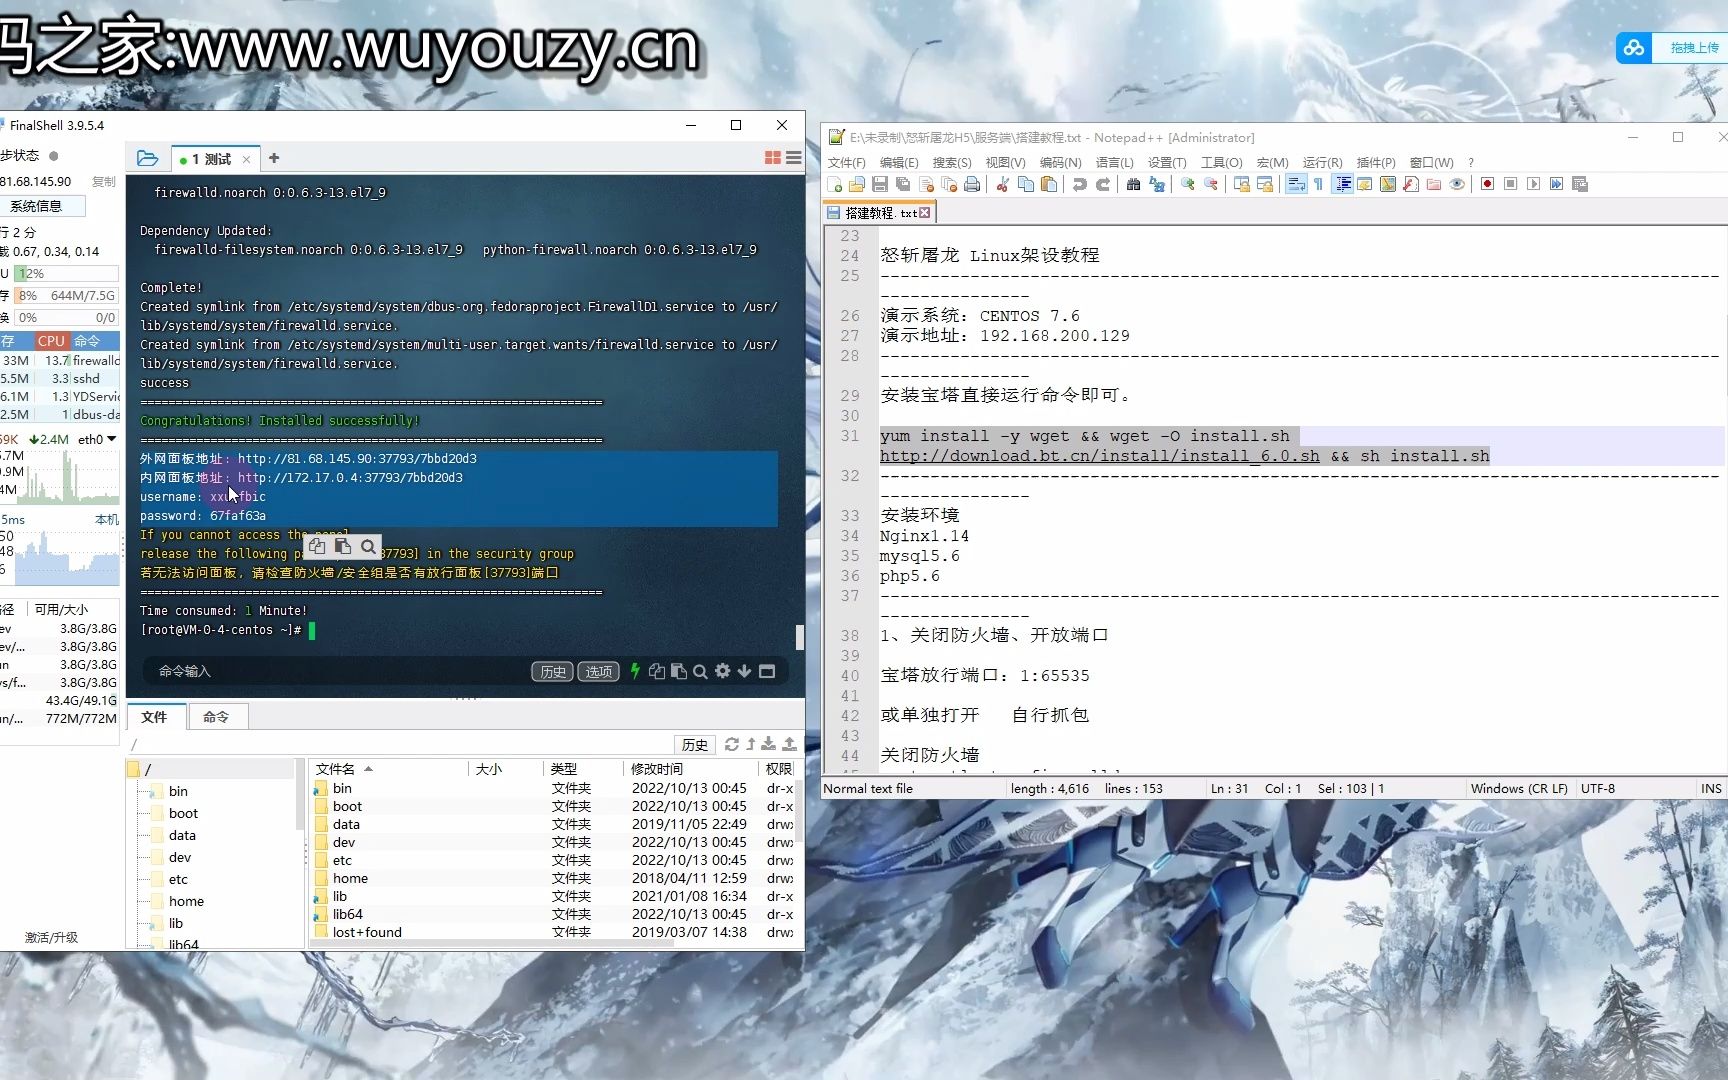The width and height of the screenshot is (1728, 1080).
Task: Open the Plugins (插件) menu in Notepad++
Action: click(1376, 162)
